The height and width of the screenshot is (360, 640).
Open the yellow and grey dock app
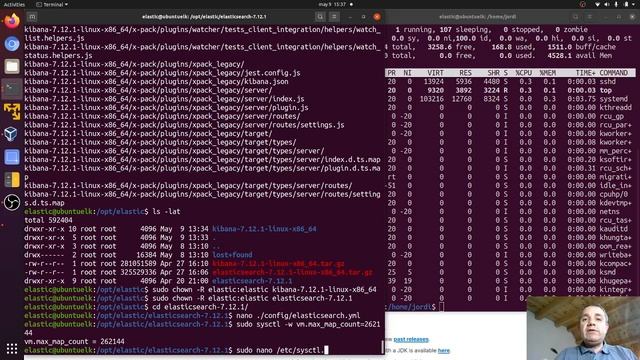[x=12, y=180]
